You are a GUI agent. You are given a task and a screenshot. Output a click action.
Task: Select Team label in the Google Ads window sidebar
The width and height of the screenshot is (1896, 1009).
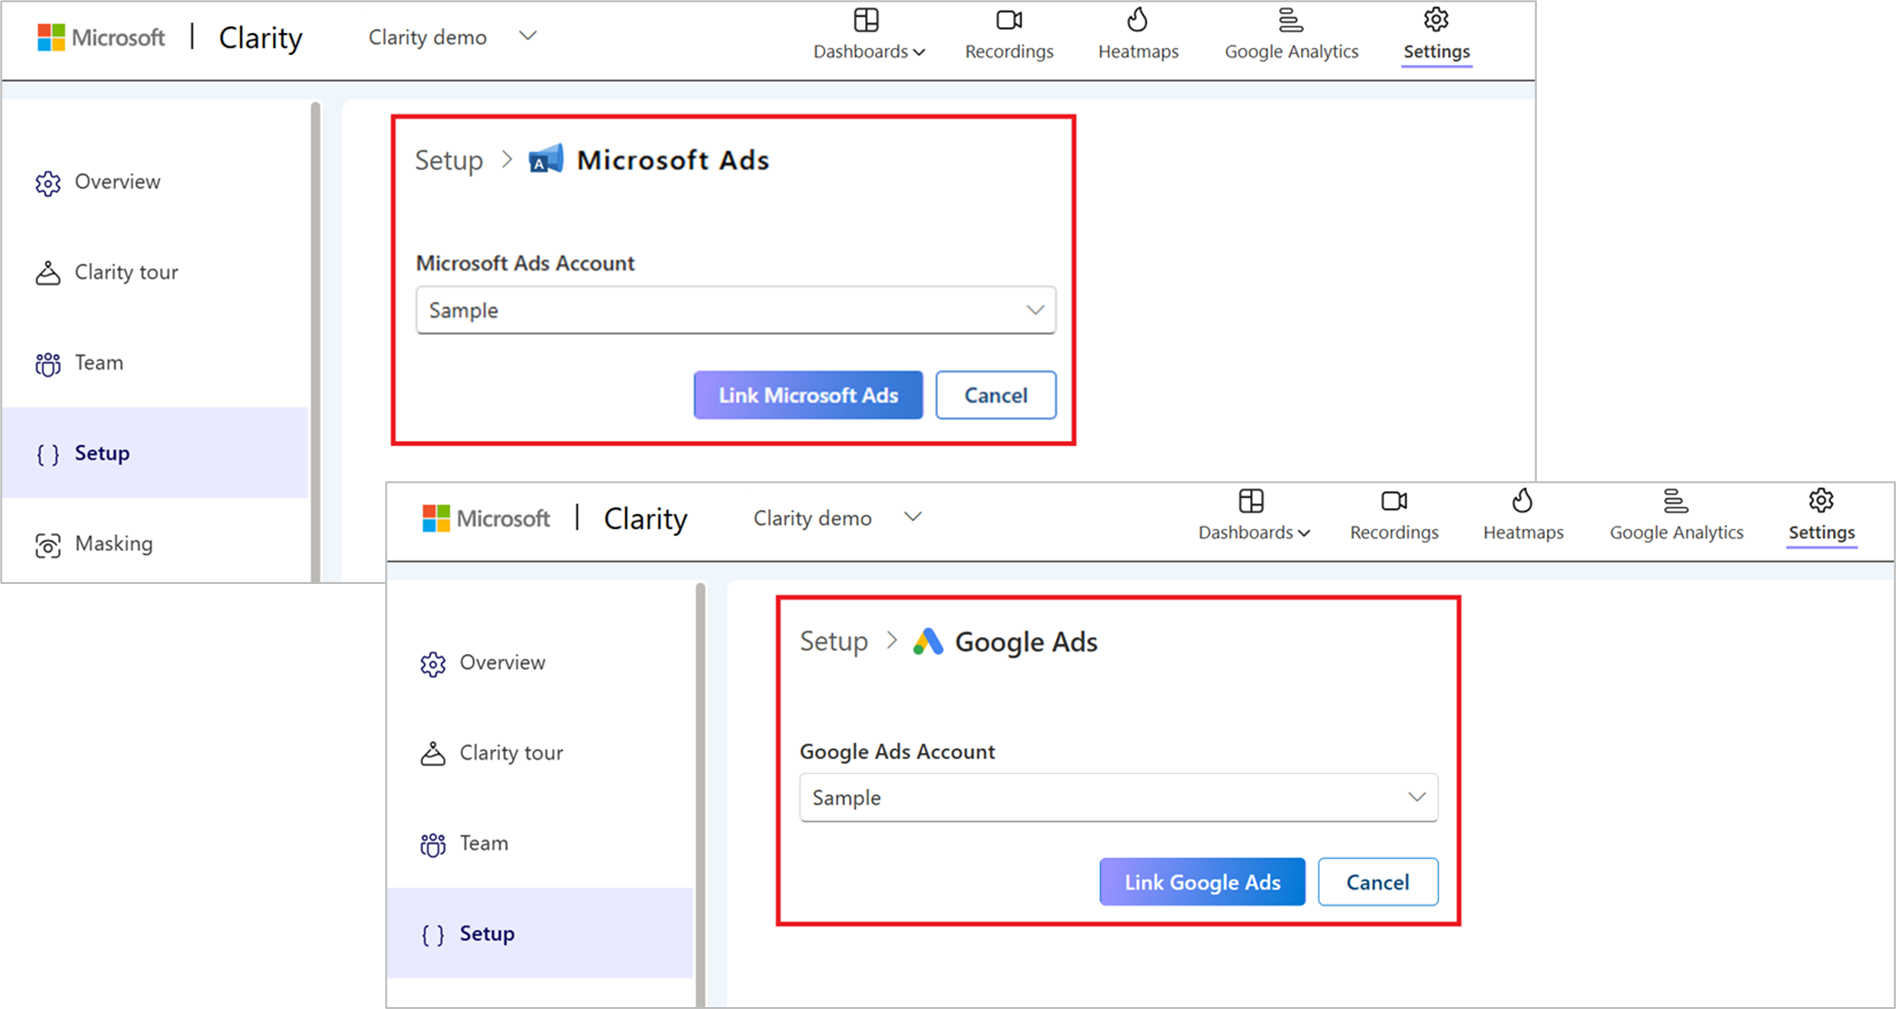(484, 844)
